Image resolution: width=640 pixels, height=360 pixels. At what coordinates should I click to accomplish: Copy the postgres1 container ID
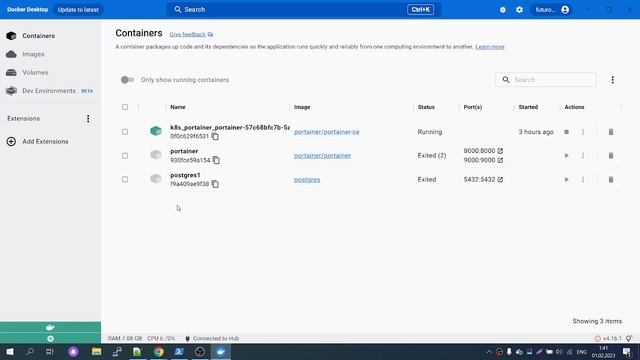point(215,184)
